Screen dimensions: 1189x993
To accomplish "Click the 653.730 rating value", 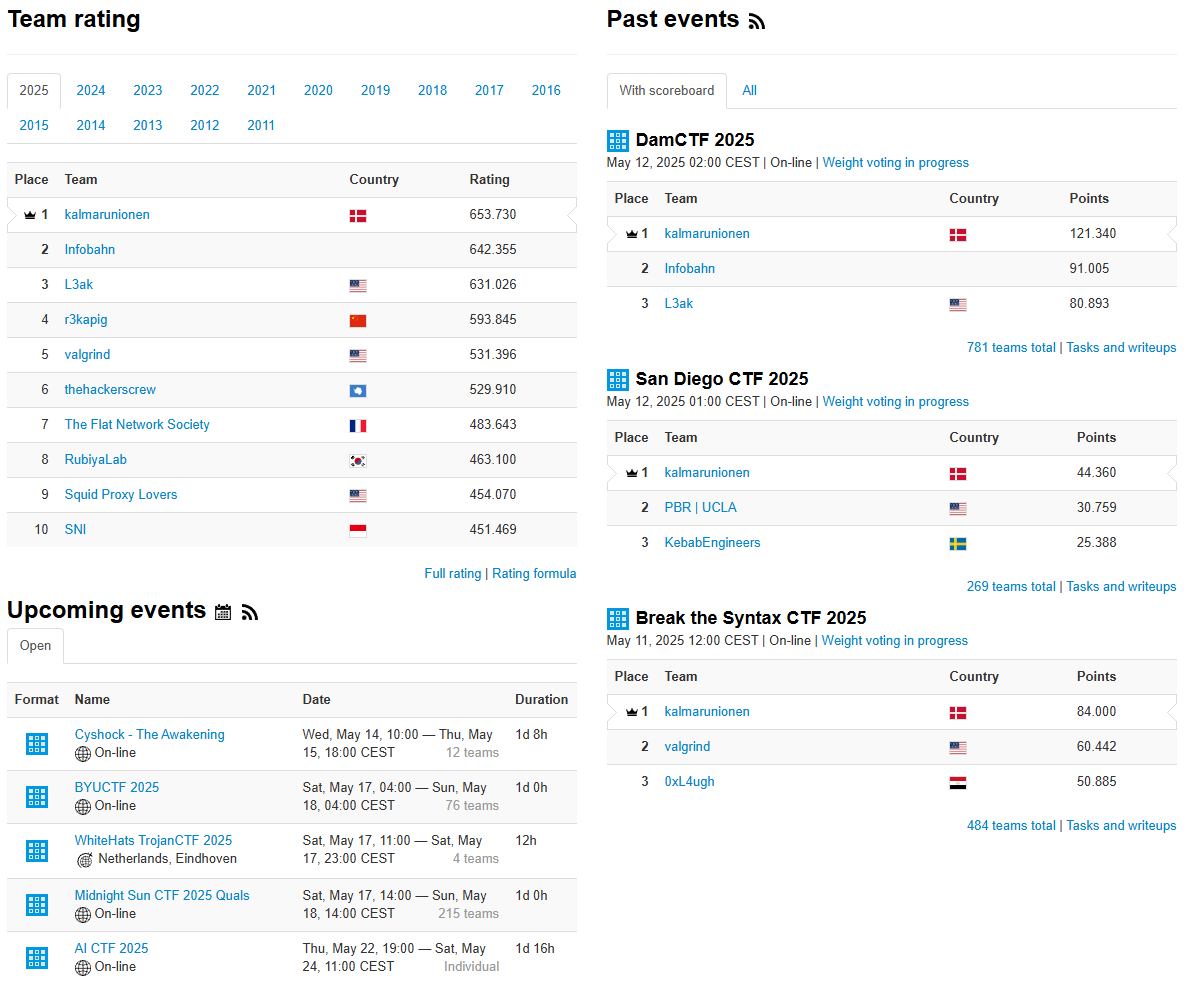I will (492, 215).
